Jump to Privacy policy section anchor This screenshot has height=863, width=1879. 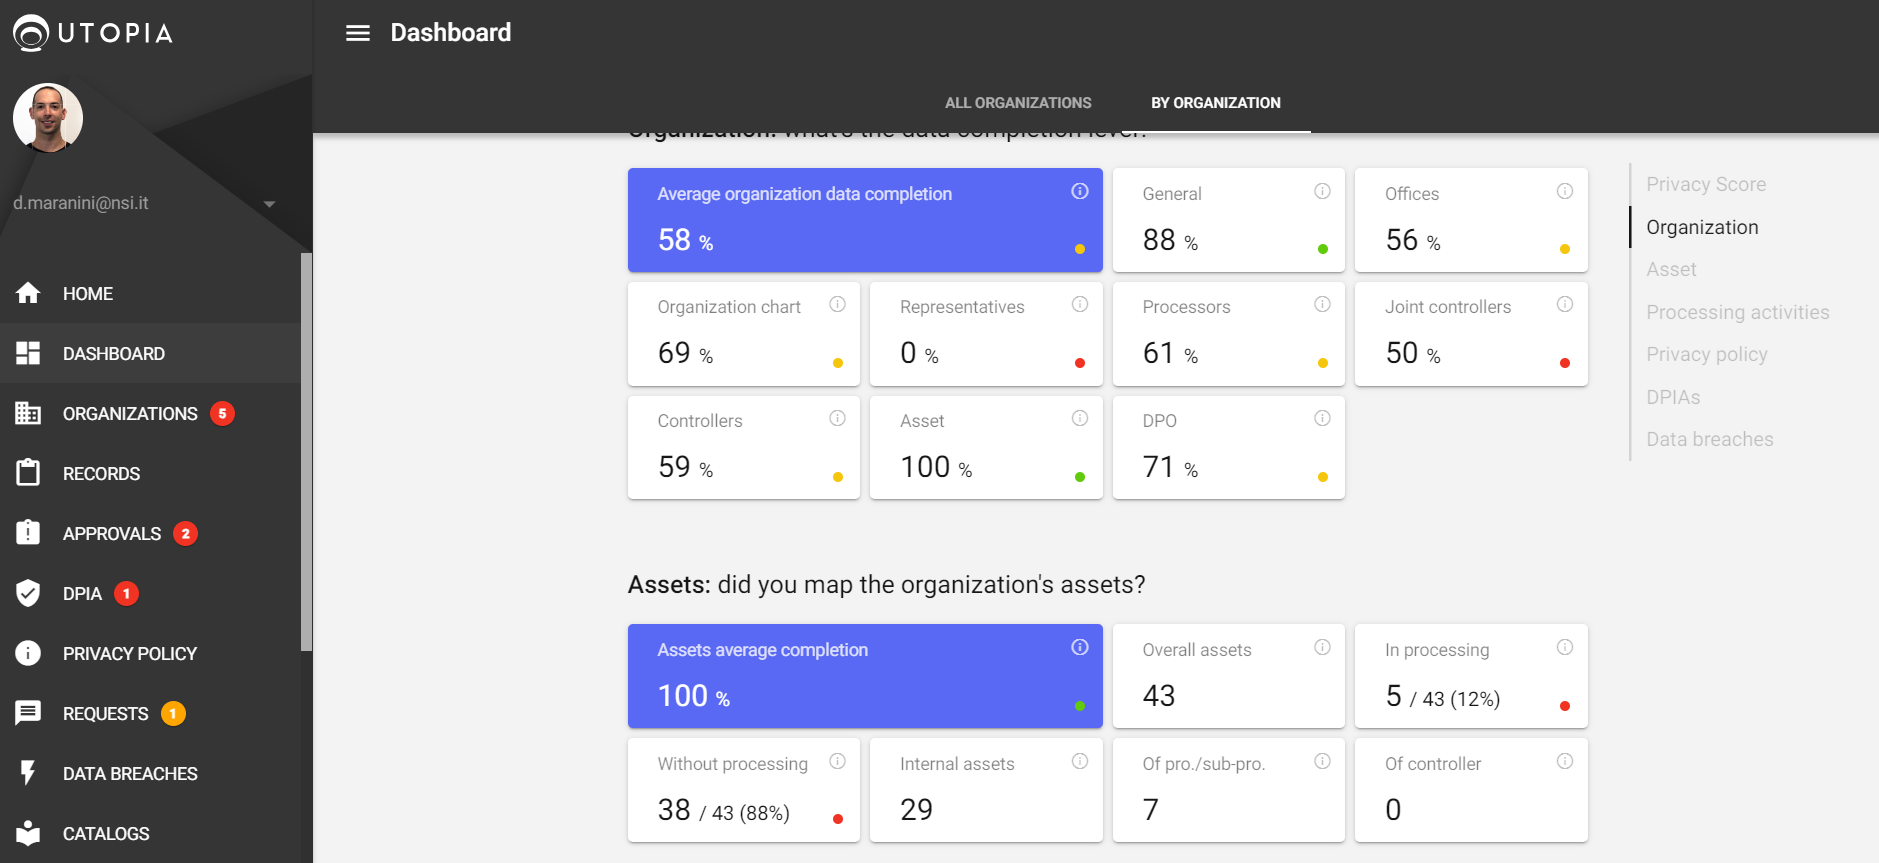click(x=1707, y=354)
